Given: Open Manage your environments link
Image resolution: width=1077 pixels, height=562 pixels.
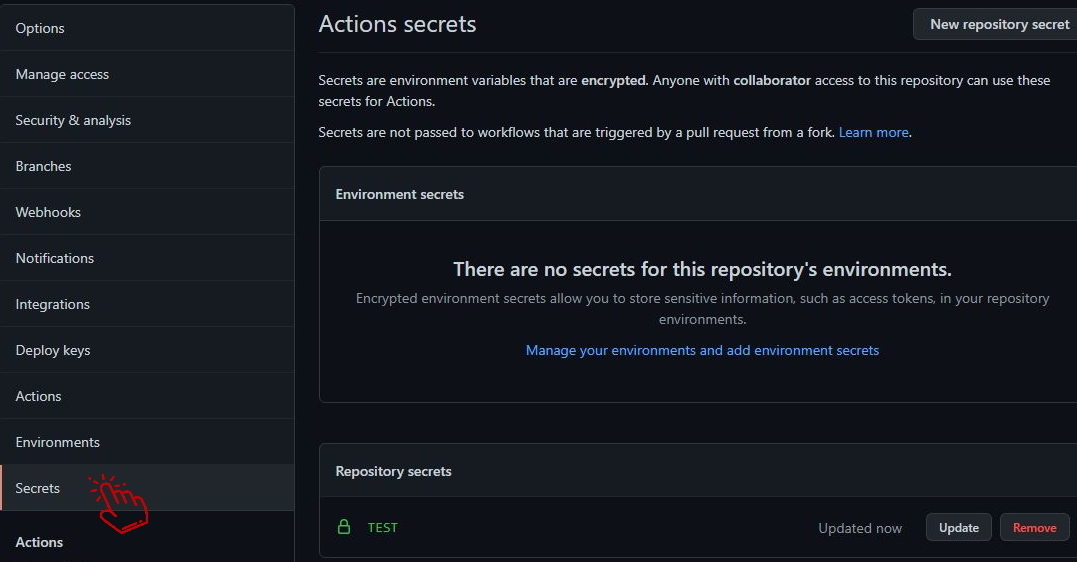Looking at the screenshot, I should (x=702, y=350).
